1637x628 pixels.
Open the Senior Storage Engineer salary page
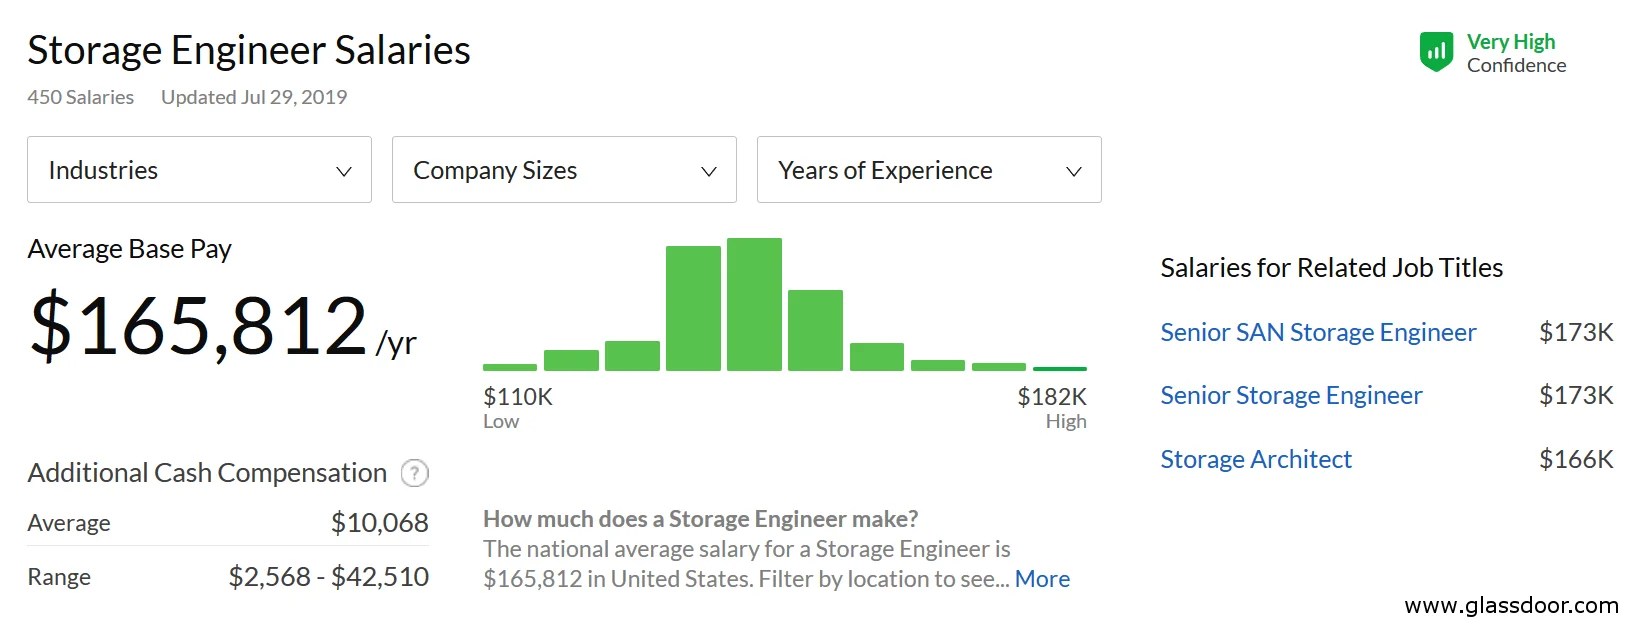[1291, 395]
